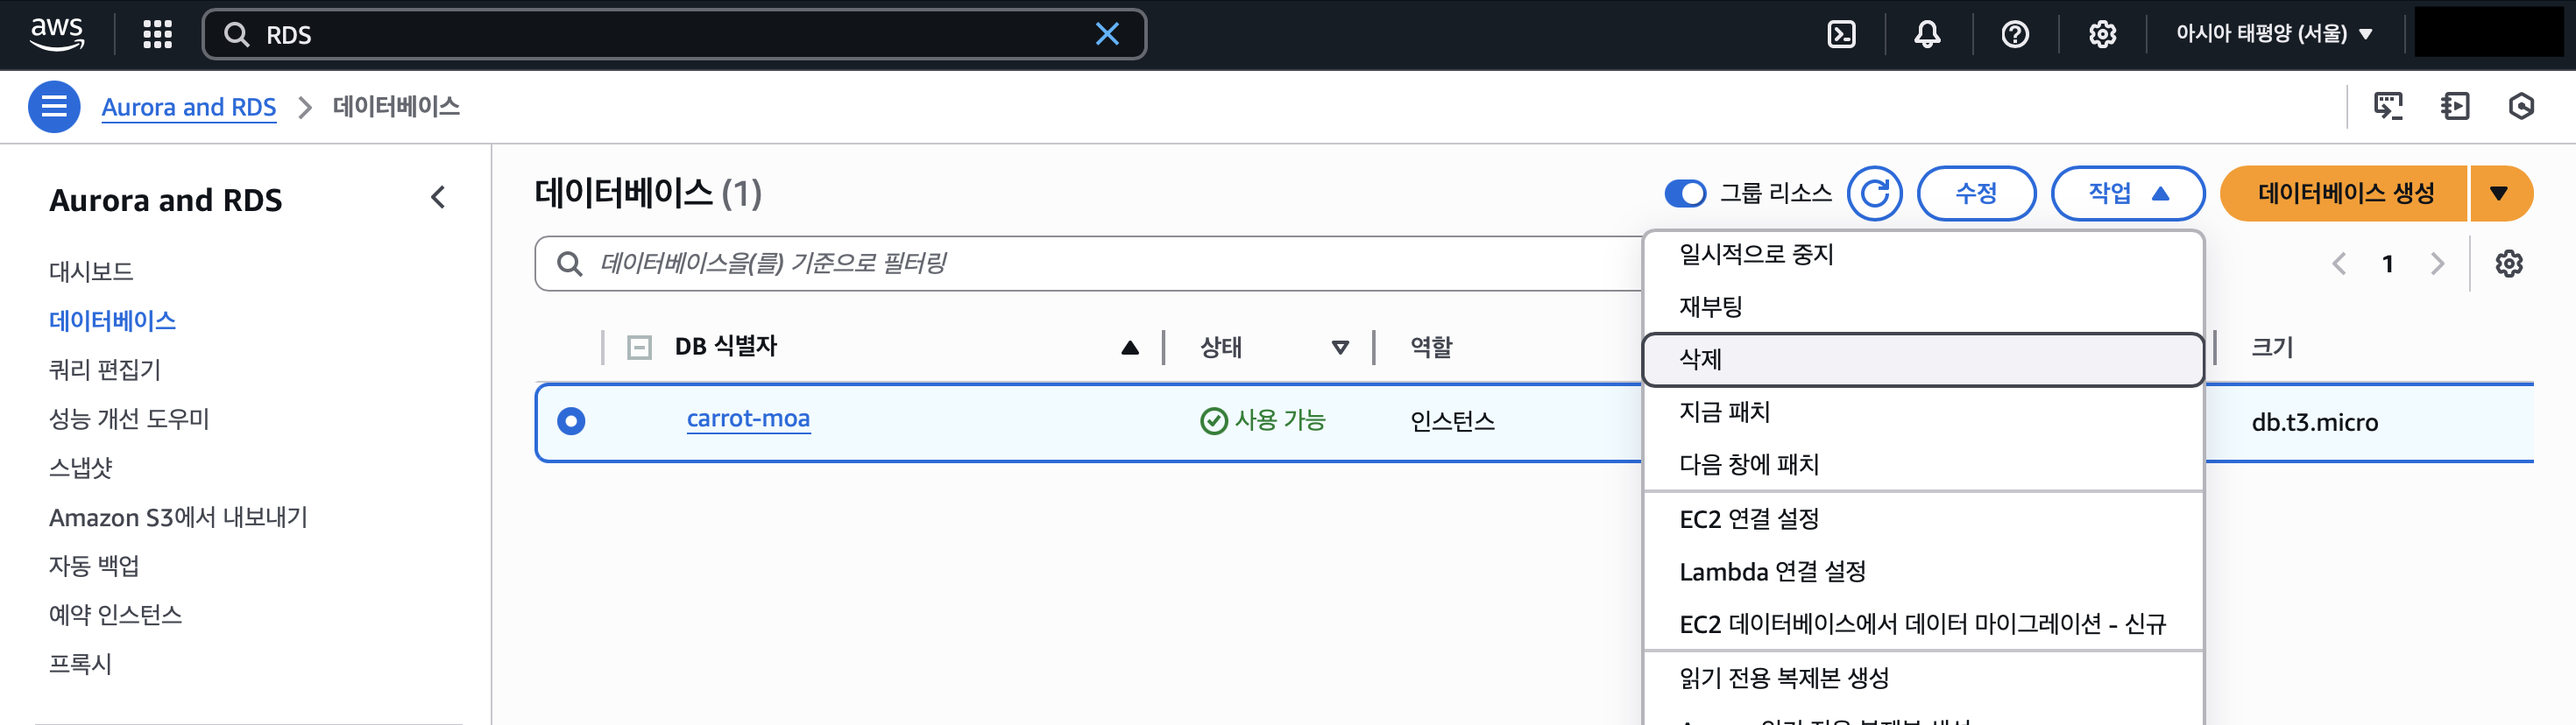Open 쿼리 편집기 in the sidebar
Viewport: 2576px width, 725px height.
click(x=105, y=369)
